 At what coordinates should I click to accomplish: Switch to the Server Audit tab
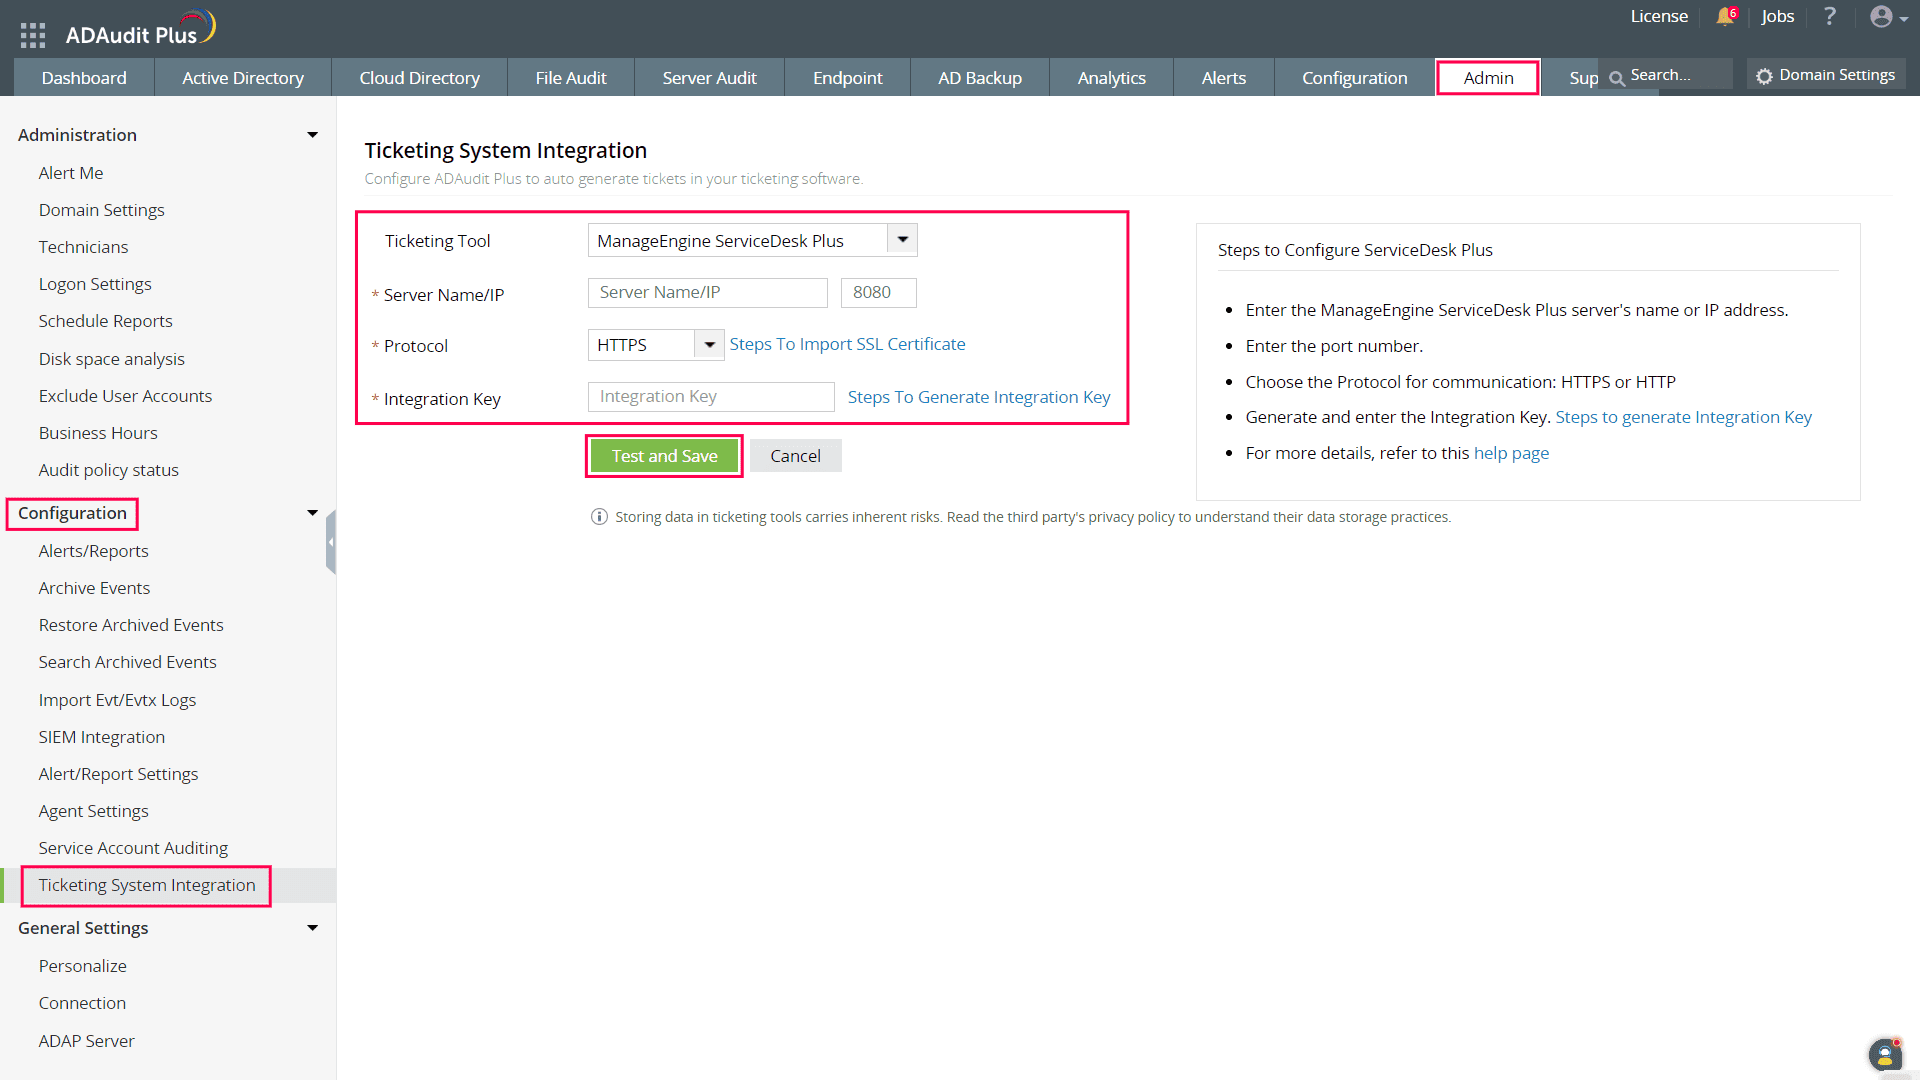point(709,78)
